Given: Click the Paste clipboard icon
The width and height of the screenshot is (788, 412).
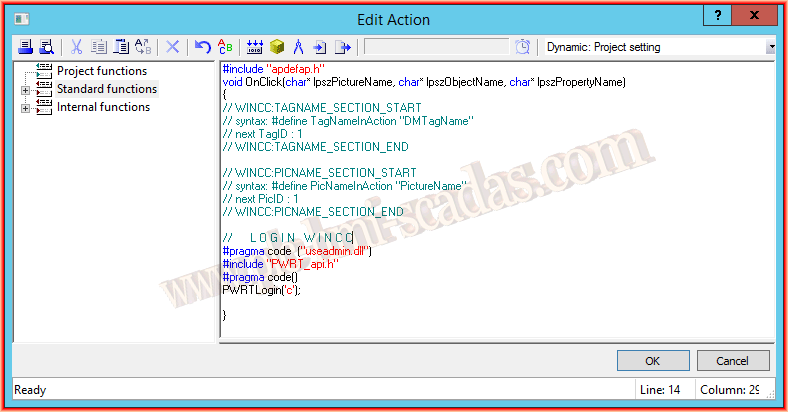Looking at the screenshot, I should coord(121,47).
